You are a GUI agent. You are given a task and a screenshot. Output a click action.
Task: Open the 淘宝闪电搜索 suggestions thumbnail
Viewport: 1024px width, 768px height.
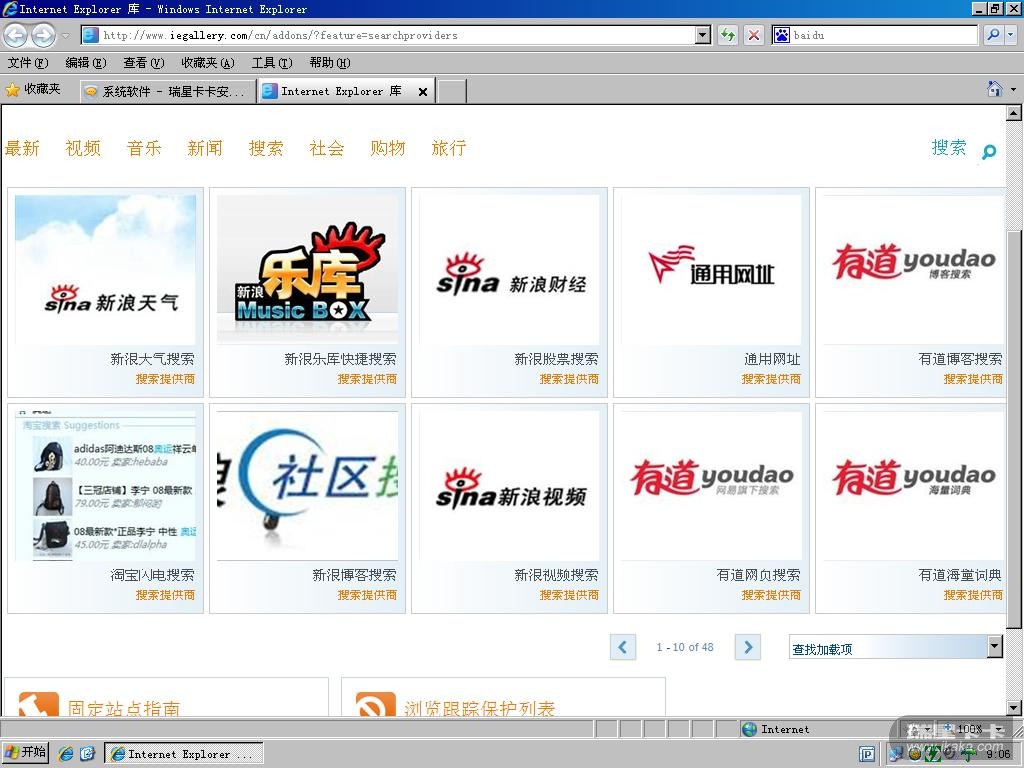click(105, 486)
